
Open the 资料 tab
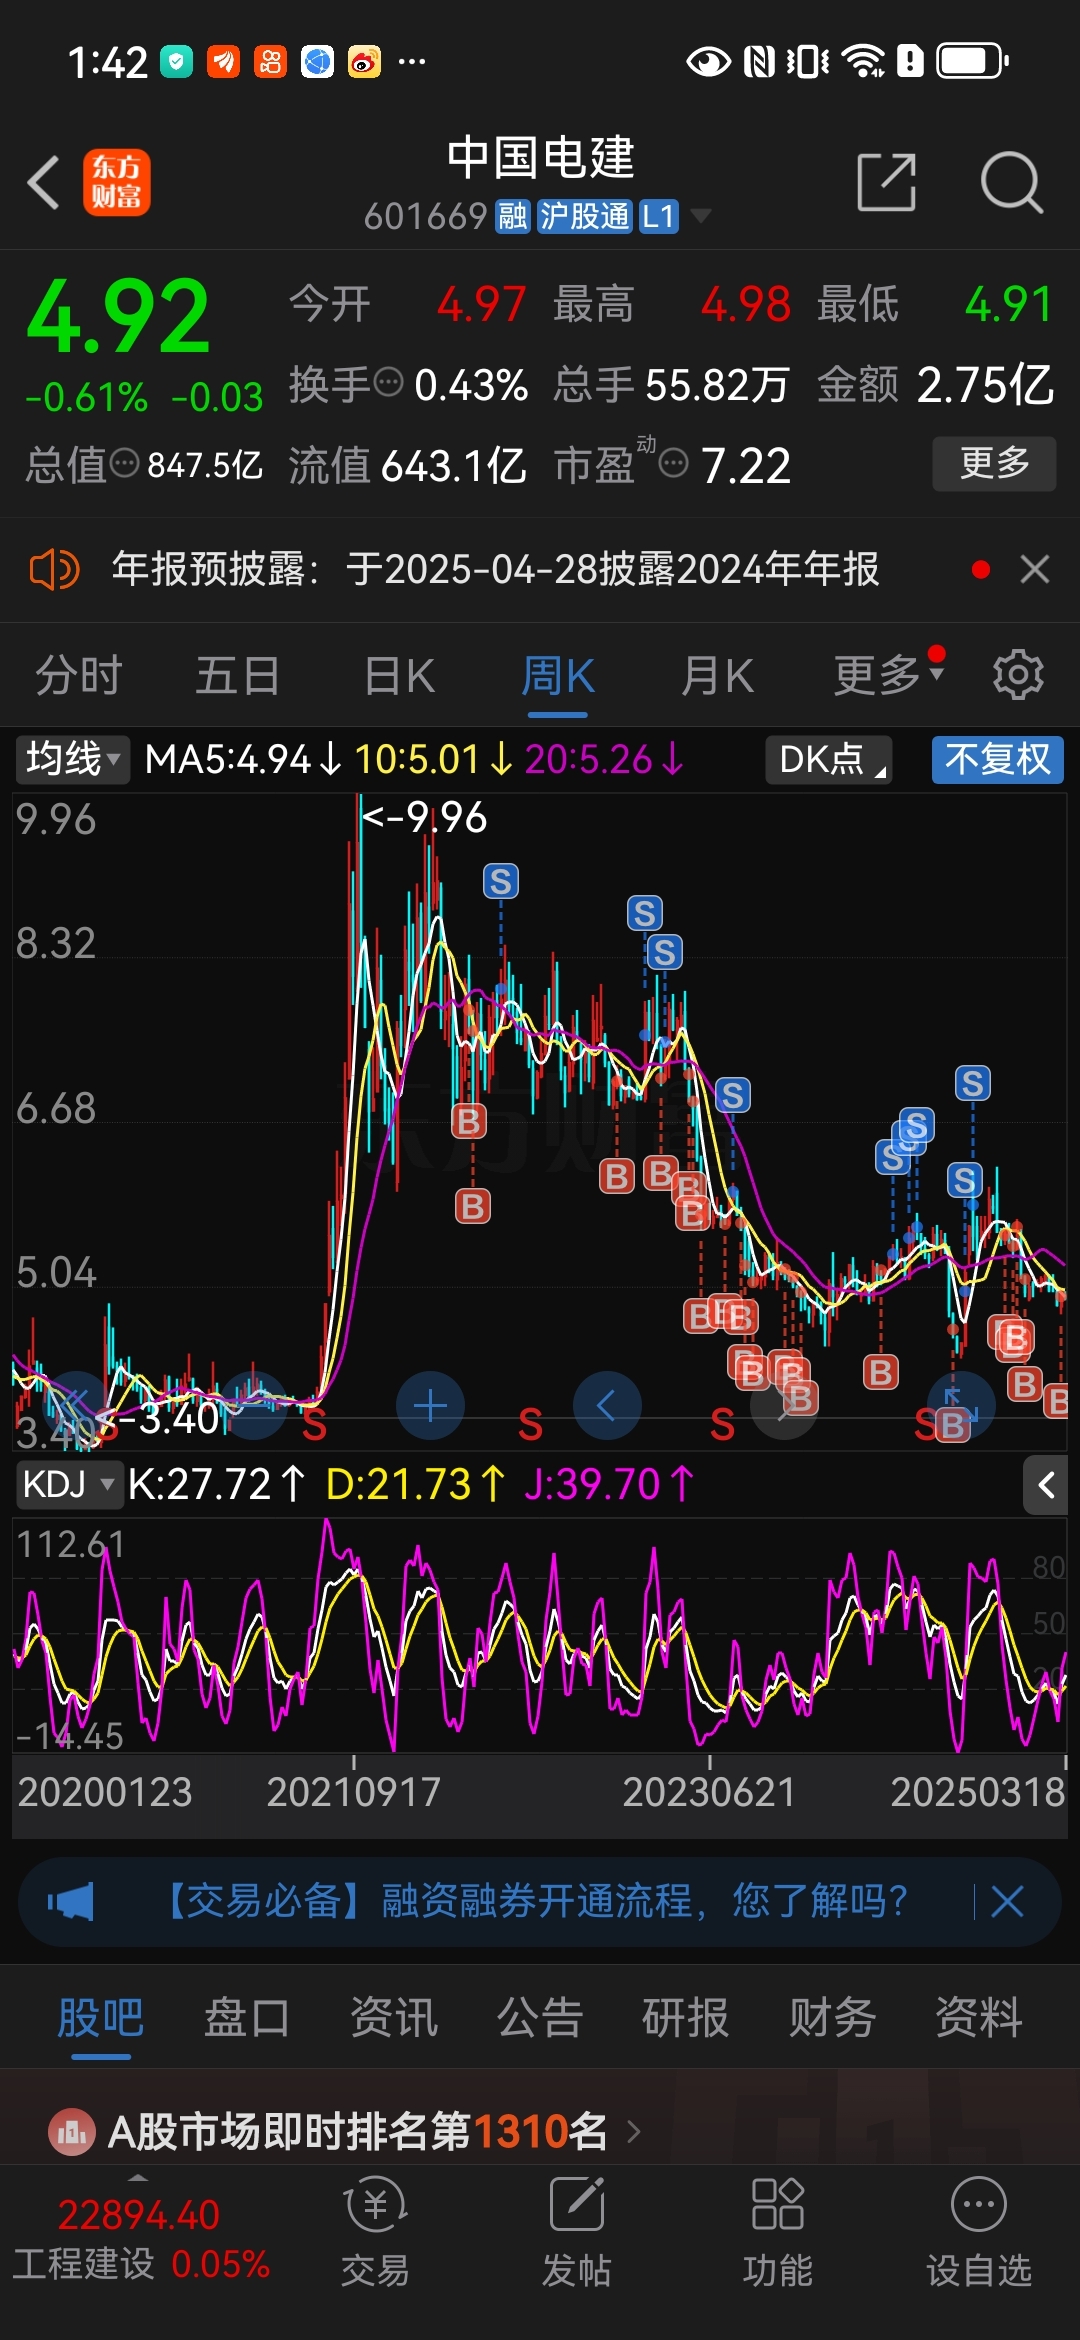click(979, 2017)
